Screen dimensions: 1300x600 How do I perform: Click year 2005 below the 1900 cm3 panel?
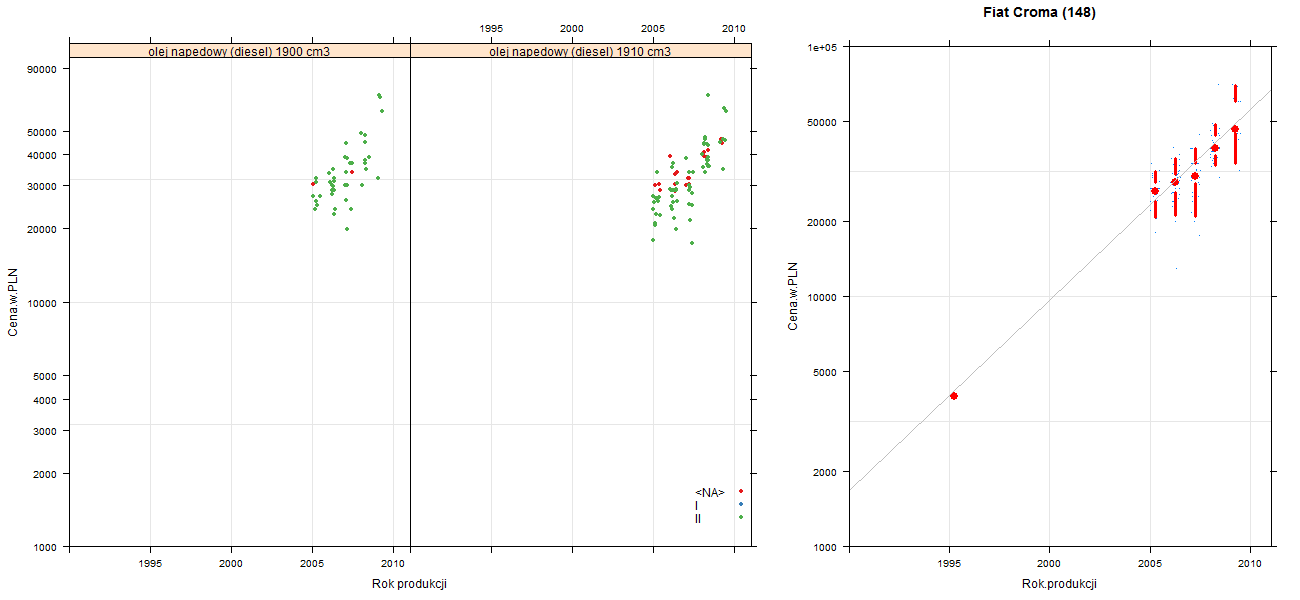click(312, 564)
